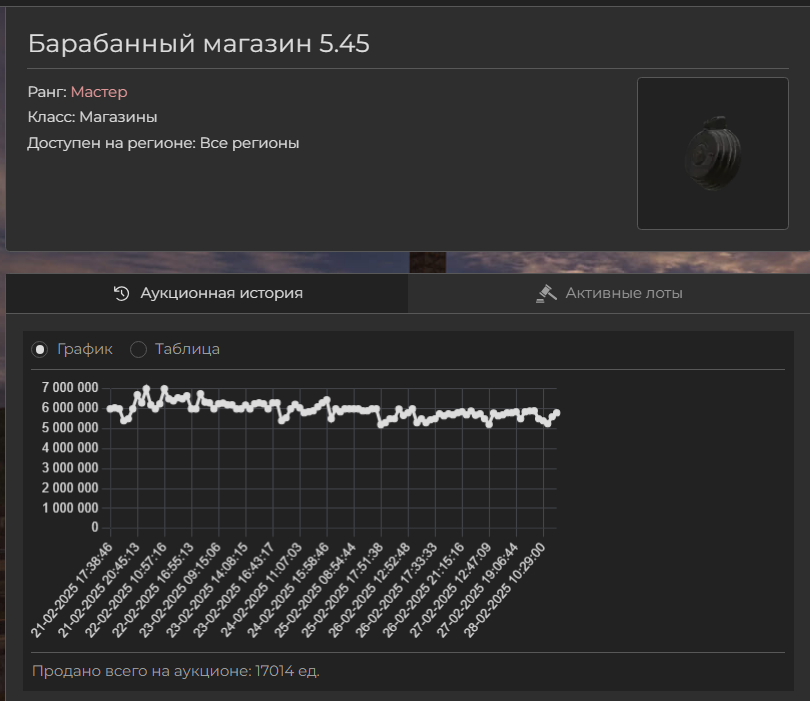This screenshot has width=810, height=701.
Task: Click the 2 000 000 axis label
Action: 70,488
